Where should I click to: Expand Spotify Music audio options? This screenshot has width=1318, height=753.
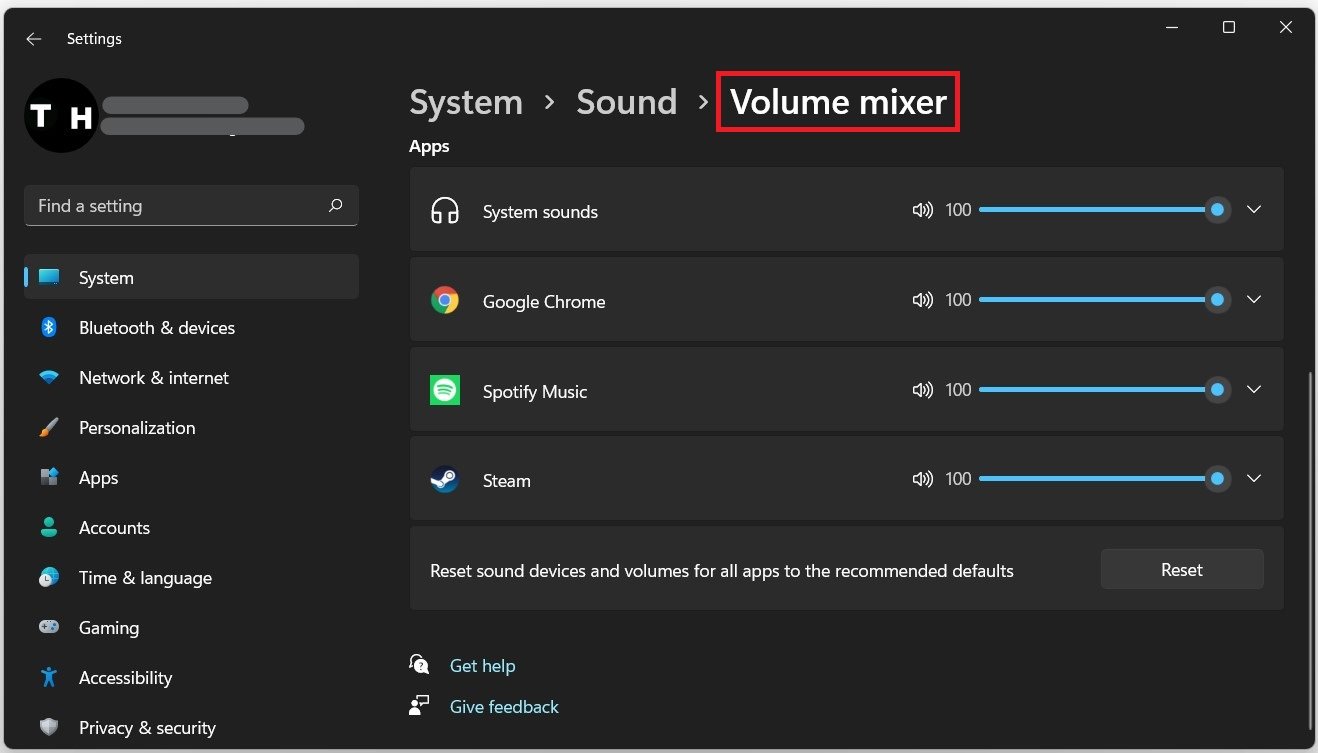click(x=1254, y=390)
